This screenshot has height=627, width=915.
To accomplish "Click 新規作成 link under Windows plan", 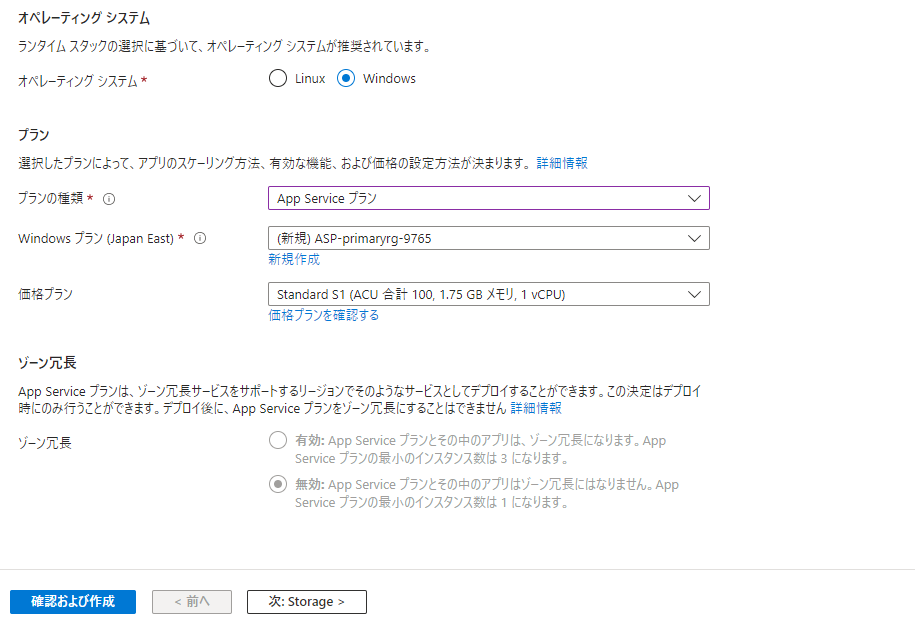I will click(294, 259).
